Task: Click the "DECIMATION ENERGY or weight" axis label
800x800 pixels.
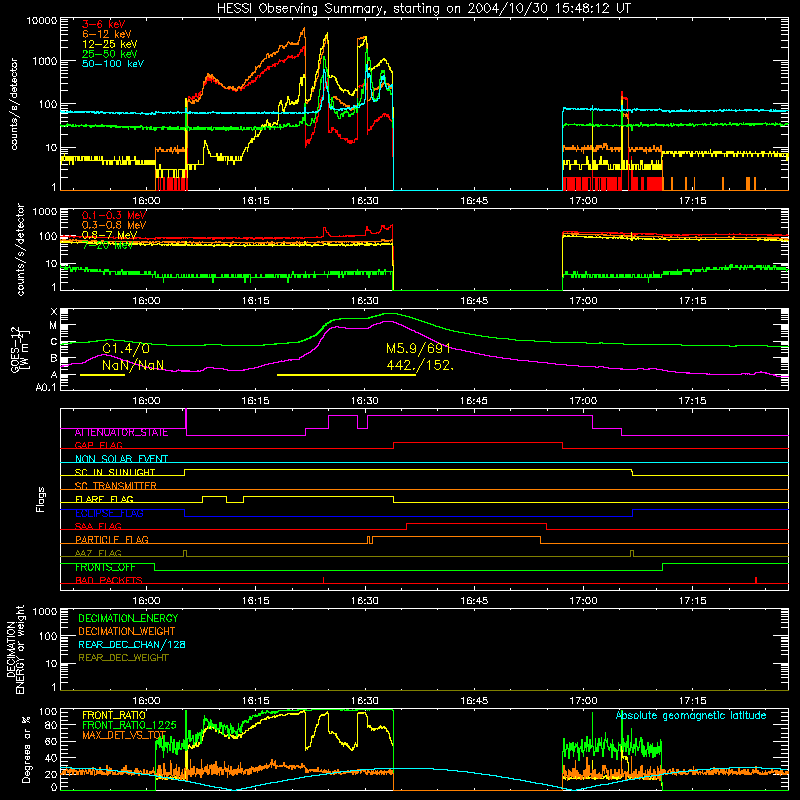Action: pyautogui.click(x=15, y=649)
